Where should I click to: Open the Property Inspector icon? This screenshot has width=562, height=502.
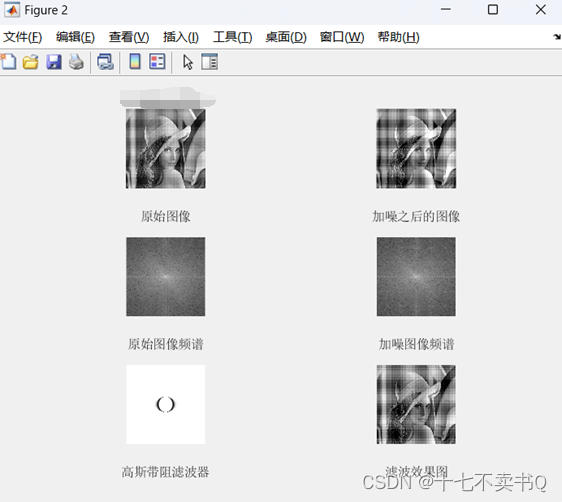pos(209,62)
